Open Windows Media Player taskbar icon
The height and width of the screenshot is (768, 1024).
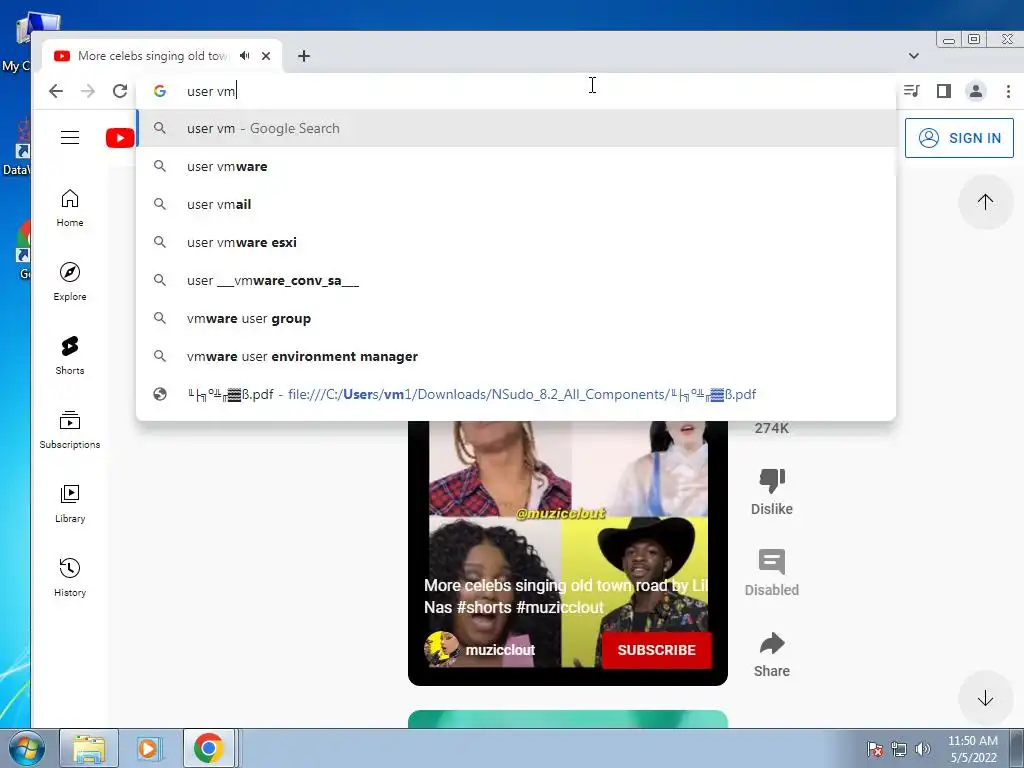(x=148, y=748)
